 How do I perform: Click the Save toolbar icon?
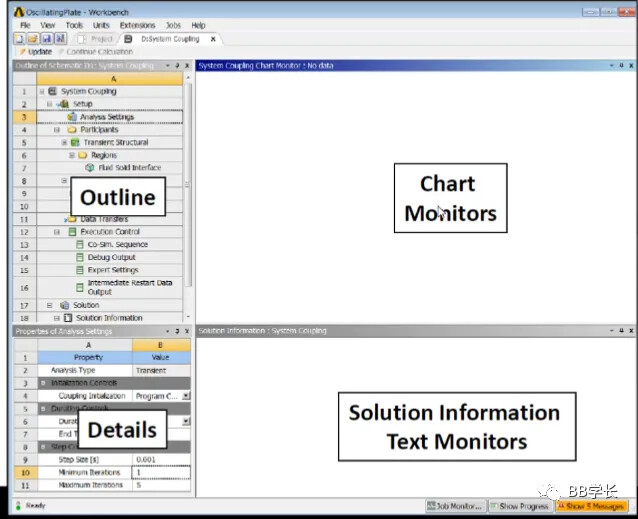[x=45, y=39]
